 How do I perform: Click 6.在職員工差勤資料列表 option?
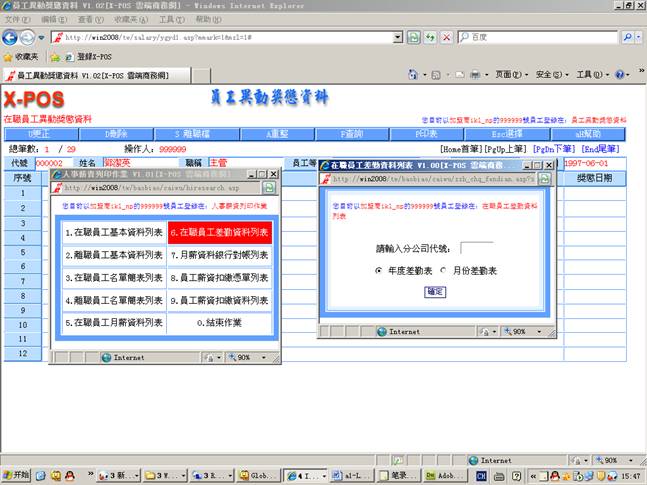point(219,232)
